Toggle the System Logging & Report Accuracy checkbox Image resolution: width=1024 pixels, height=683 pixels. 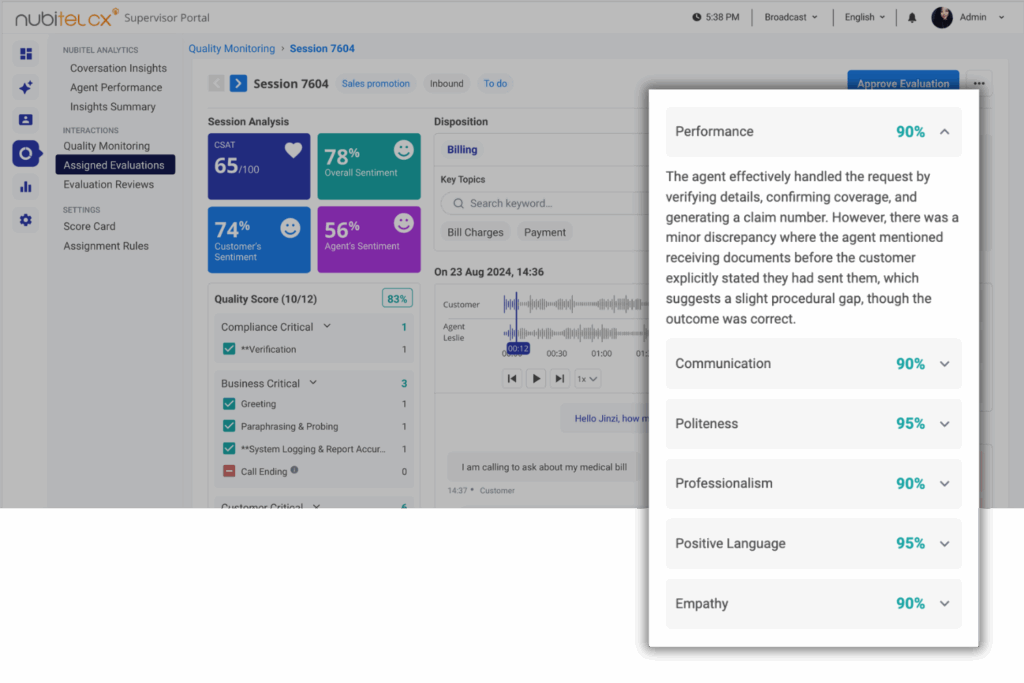tap(229, 449)
